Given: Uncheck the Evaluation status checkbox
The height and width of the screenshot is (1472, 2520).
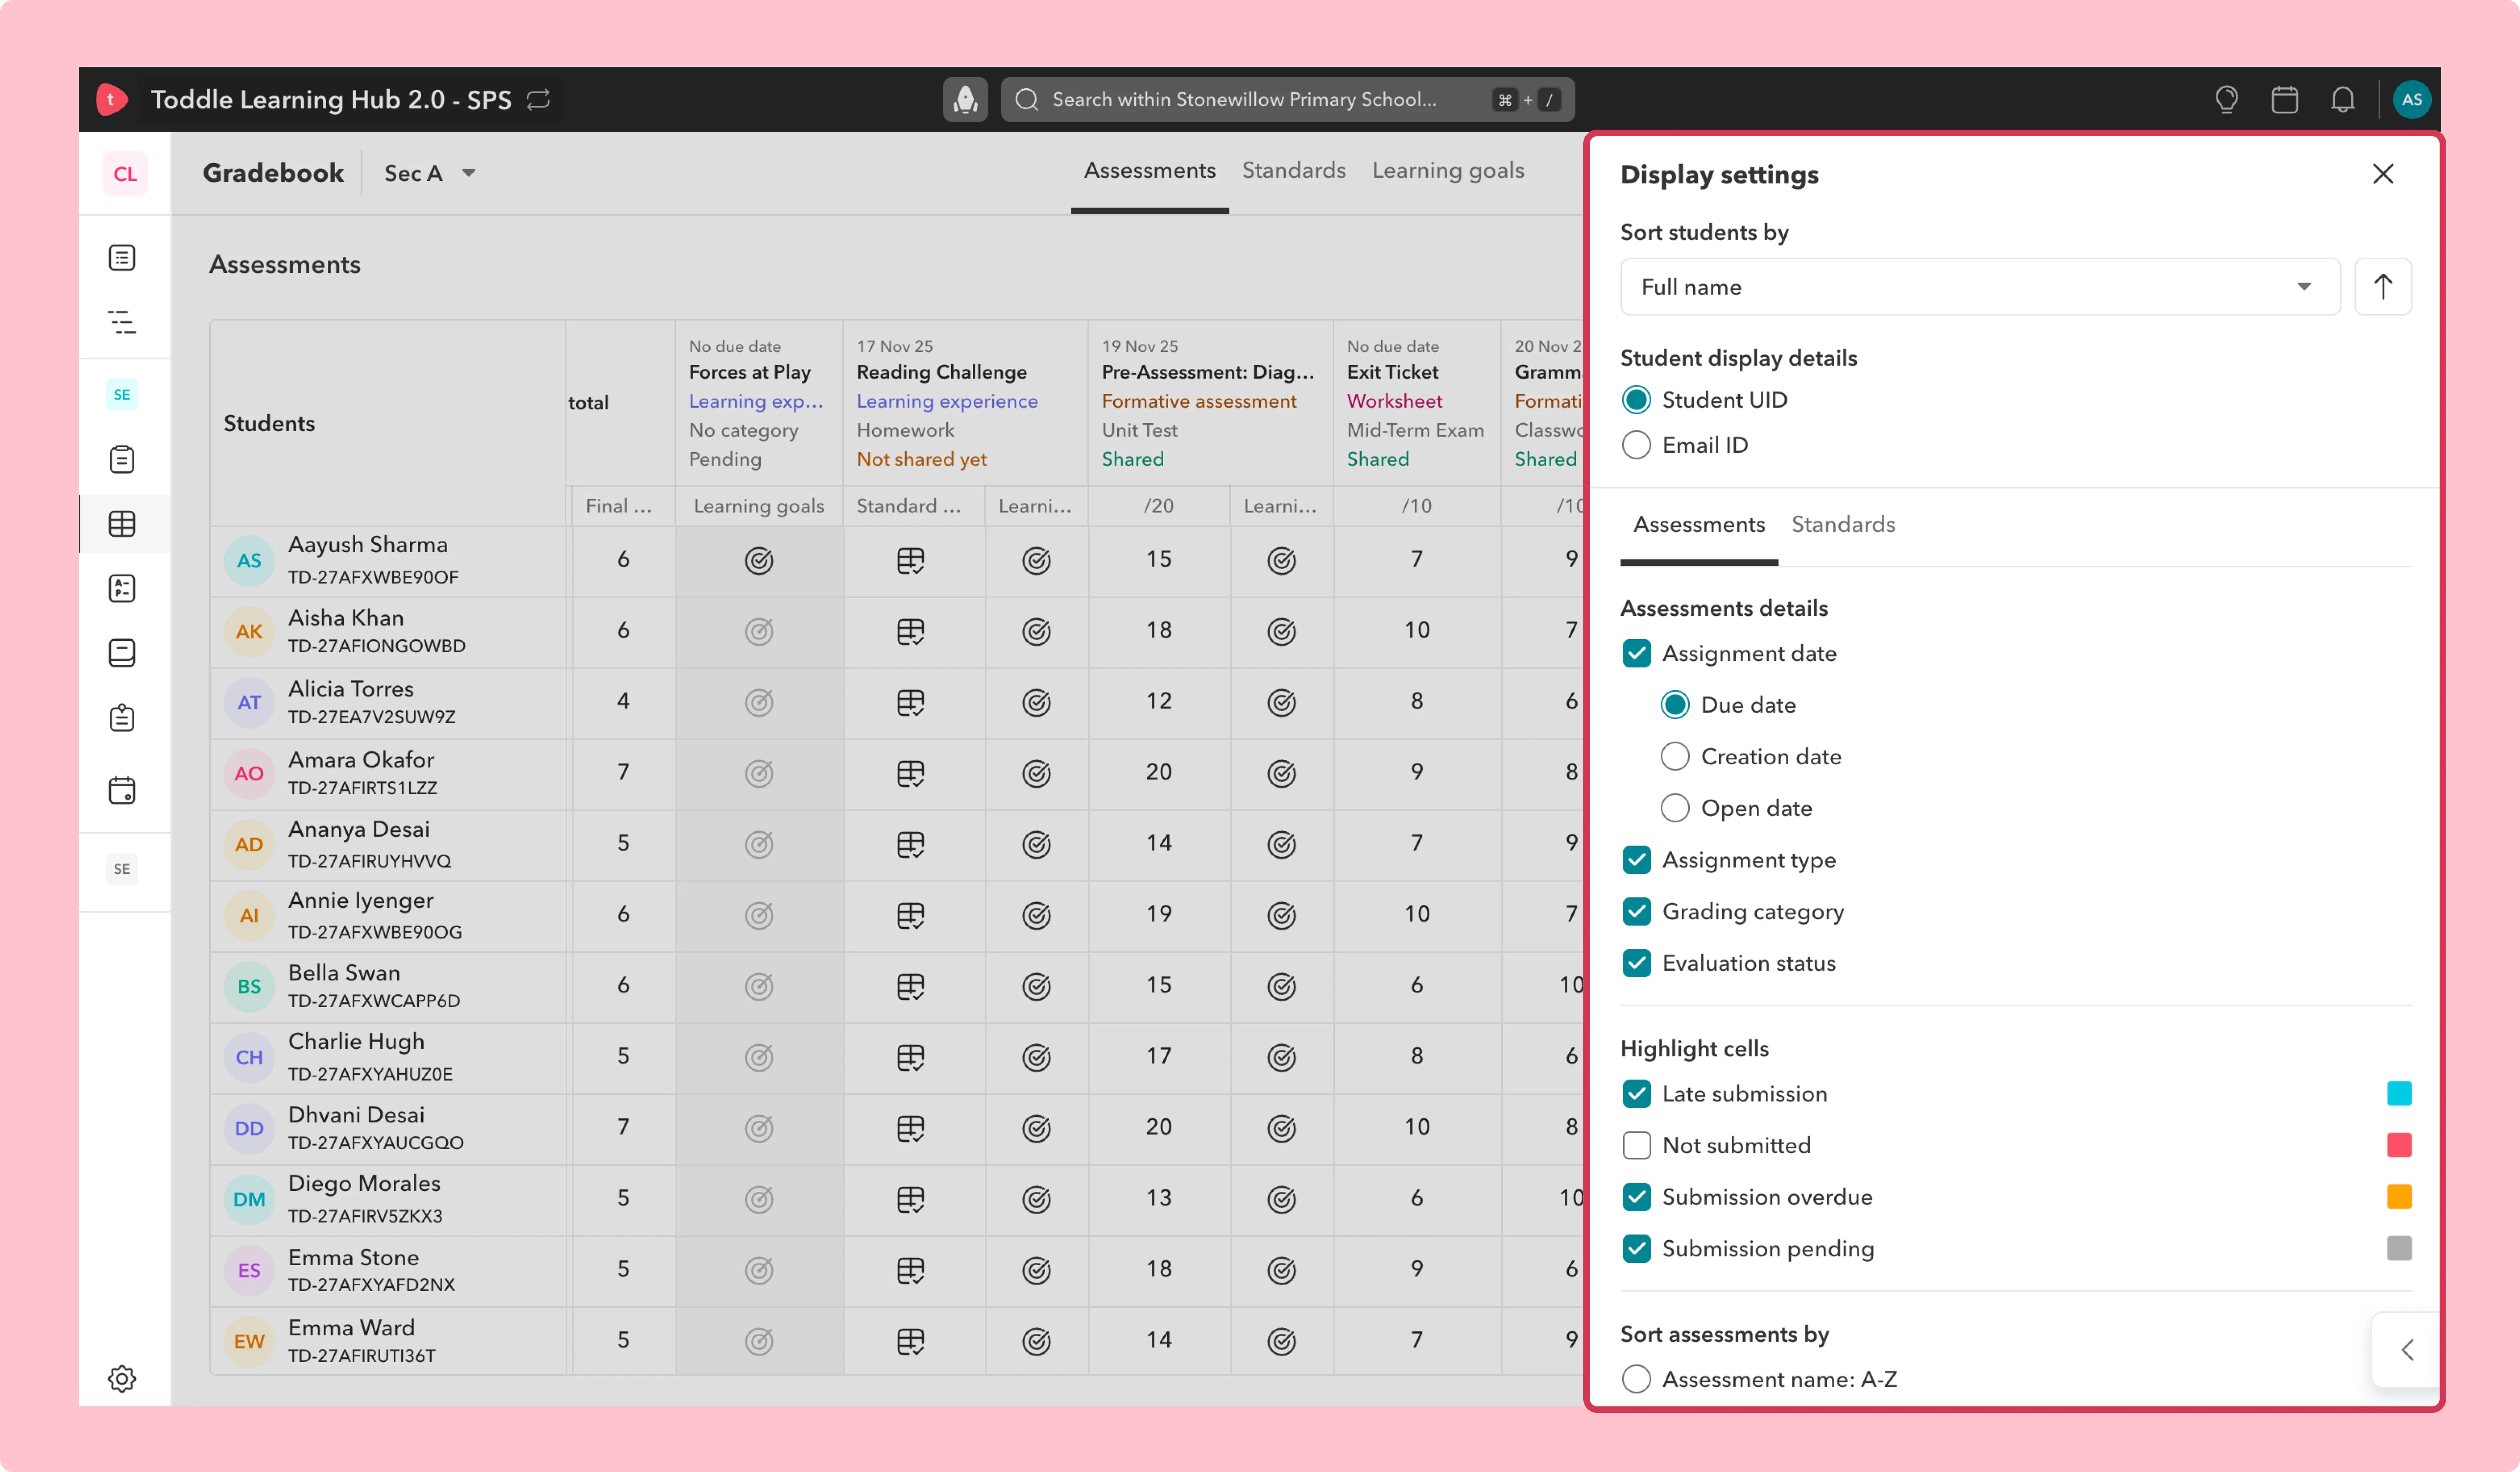Looking at the screenshot, I should click(x=1636, y=963).
